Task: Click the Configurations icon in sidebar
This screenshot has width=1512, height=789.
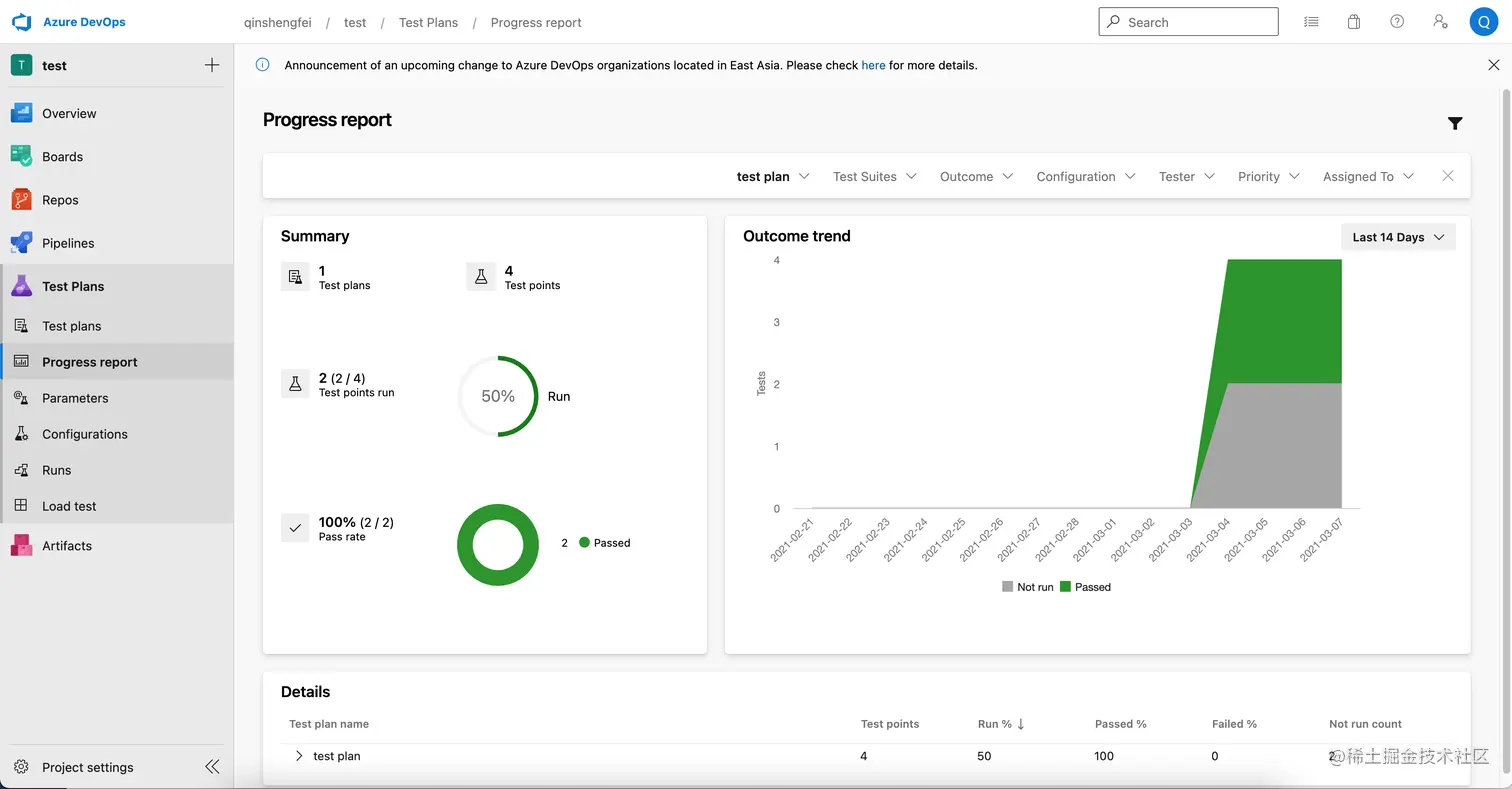Action: tap(21, 434)
